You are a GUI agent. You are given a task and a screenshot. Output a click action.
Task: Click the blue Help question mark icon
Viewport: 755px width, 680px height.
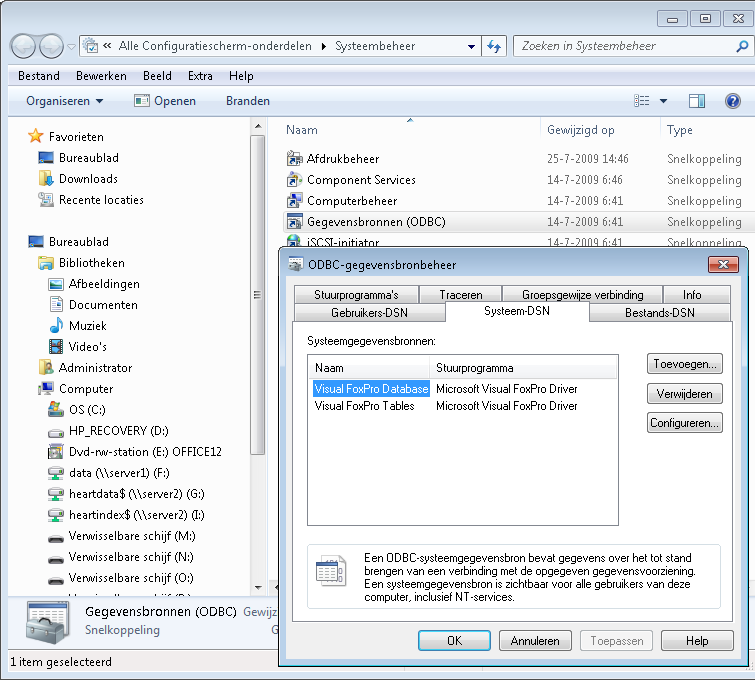click(x=732, y=101)
